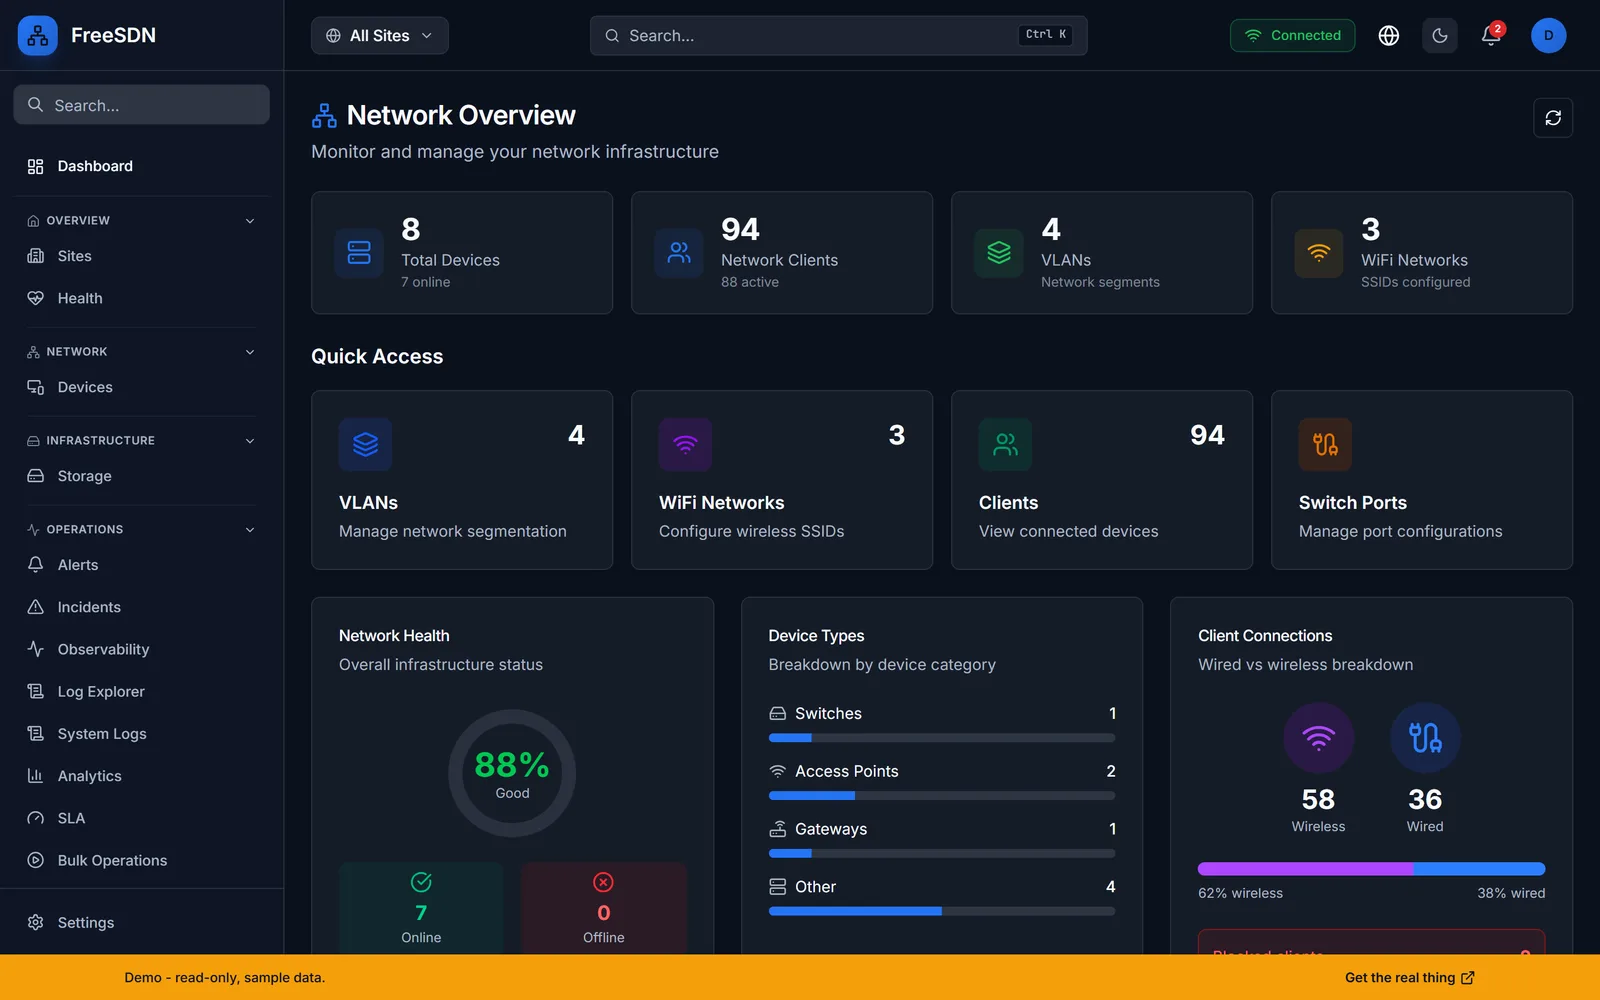
Task: Open the Health page
Action: point(141,298)
